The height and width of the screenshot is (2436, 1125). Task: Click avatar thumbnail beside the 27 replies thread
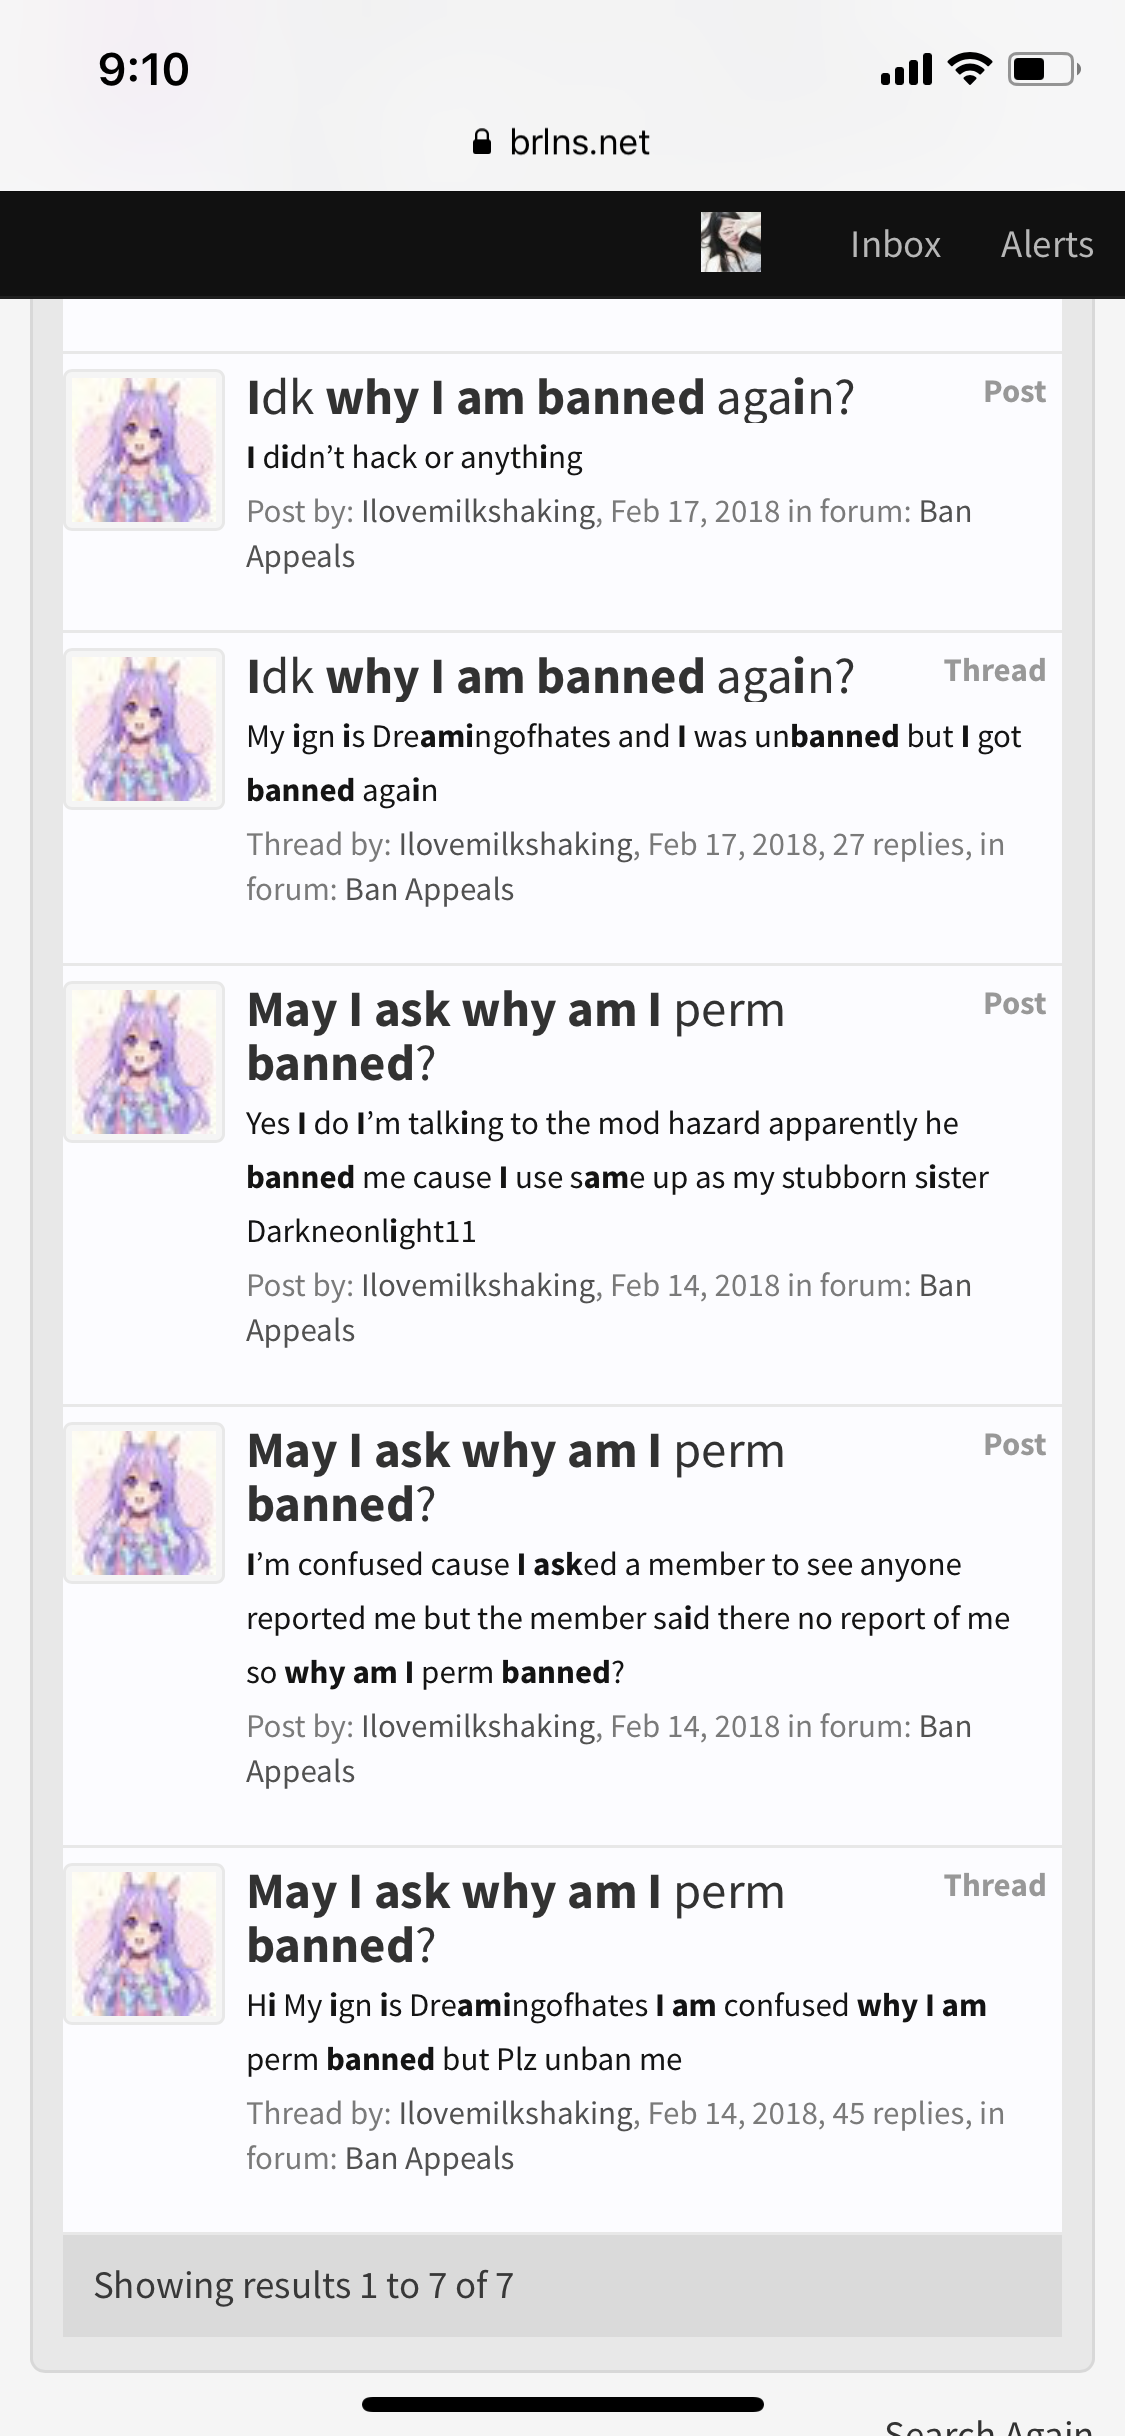point(144,729)
